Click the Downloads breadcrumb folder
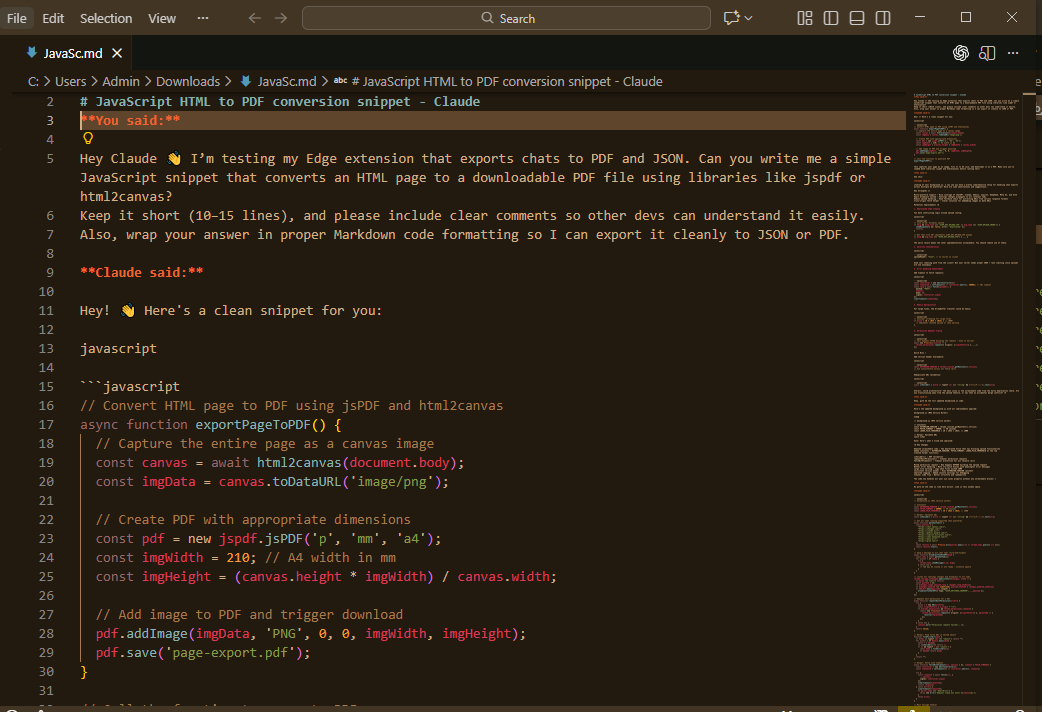This screenshot has width=1042, height=712. click(188, 81)
